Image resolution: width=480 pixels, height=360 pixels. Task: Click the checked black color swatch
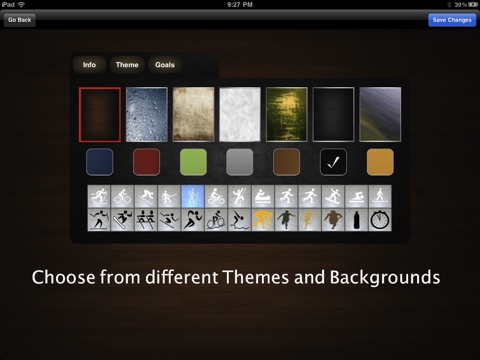(333, 162)
